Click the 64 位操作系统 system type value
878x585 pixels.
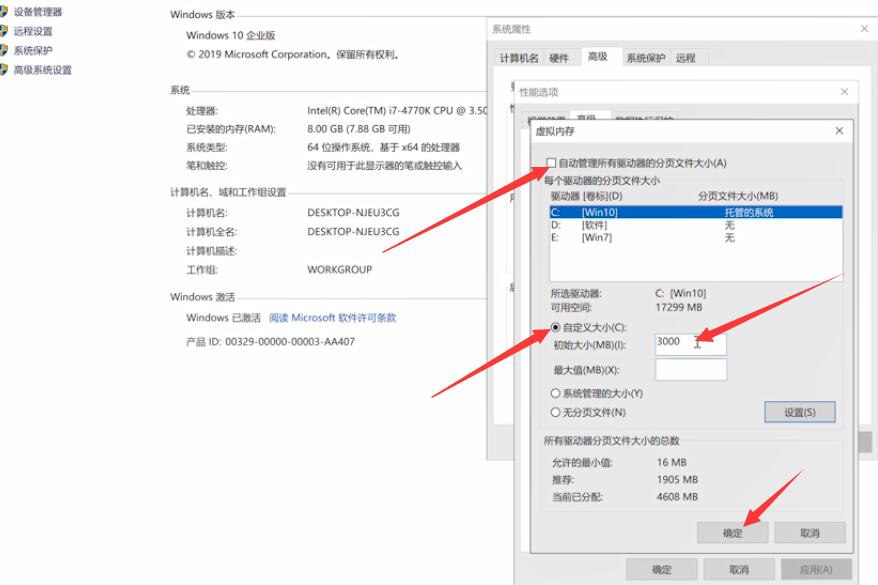pyautogui.click(x=384, y=147)
